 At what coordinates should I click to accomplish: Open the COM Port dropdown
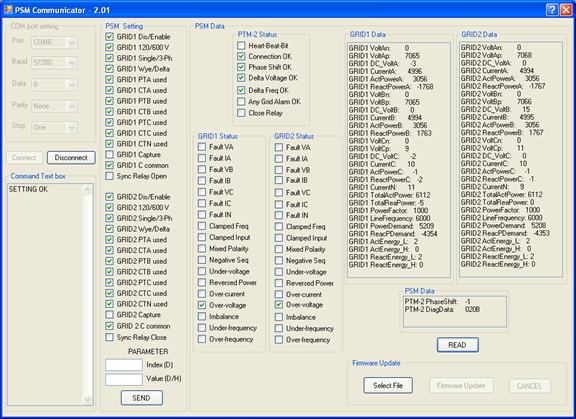pyautogui.click(x=72, y=42)
